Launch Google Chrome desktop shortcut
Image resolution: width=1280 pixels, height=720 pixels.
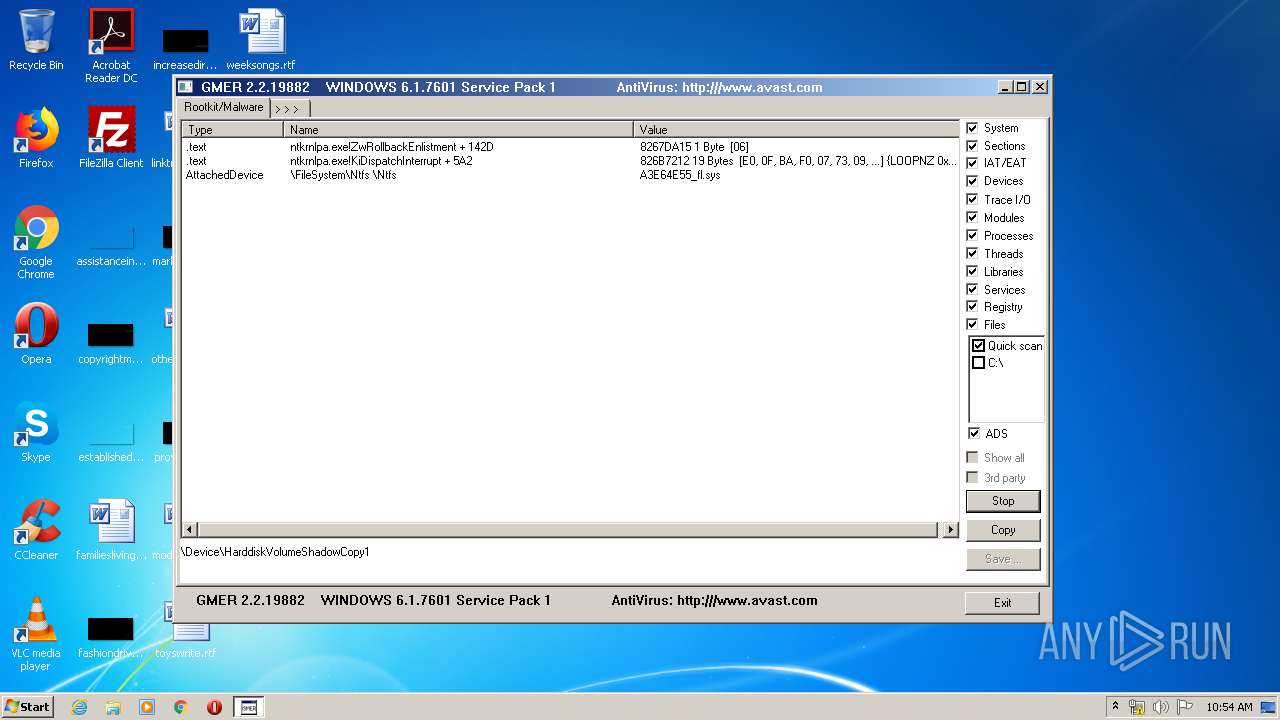coord(36,242)
